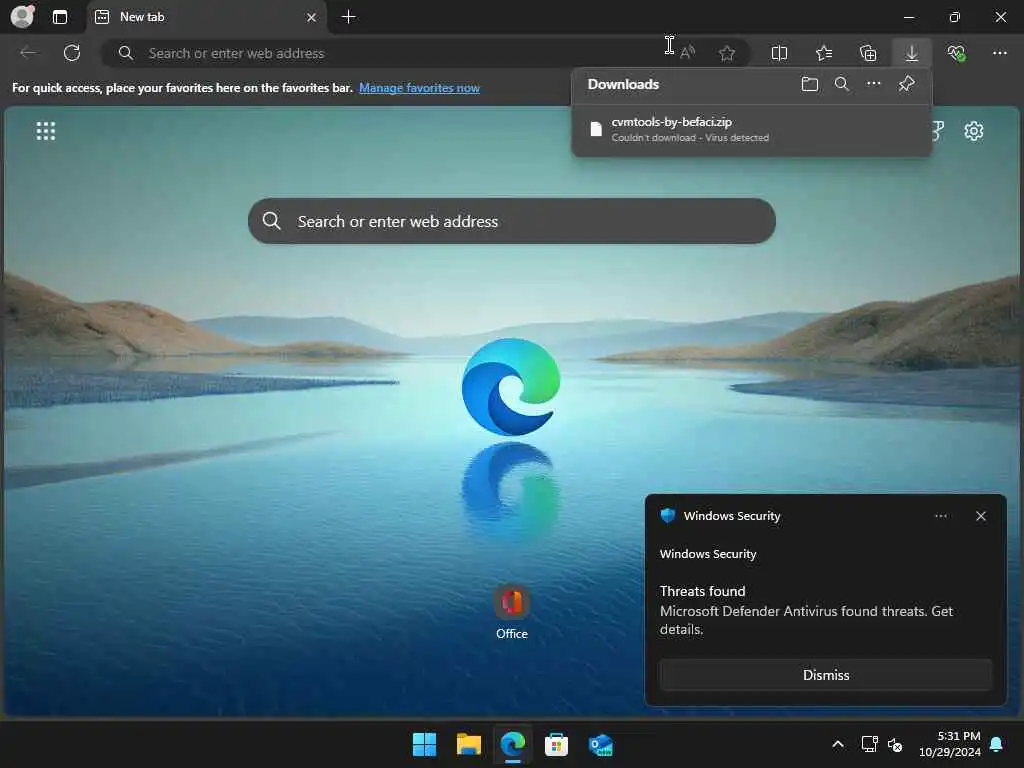Select cvmtools-by-befaci.zip download entry
The height and width of the screenshot is (768, 1024).
[751, 129]
